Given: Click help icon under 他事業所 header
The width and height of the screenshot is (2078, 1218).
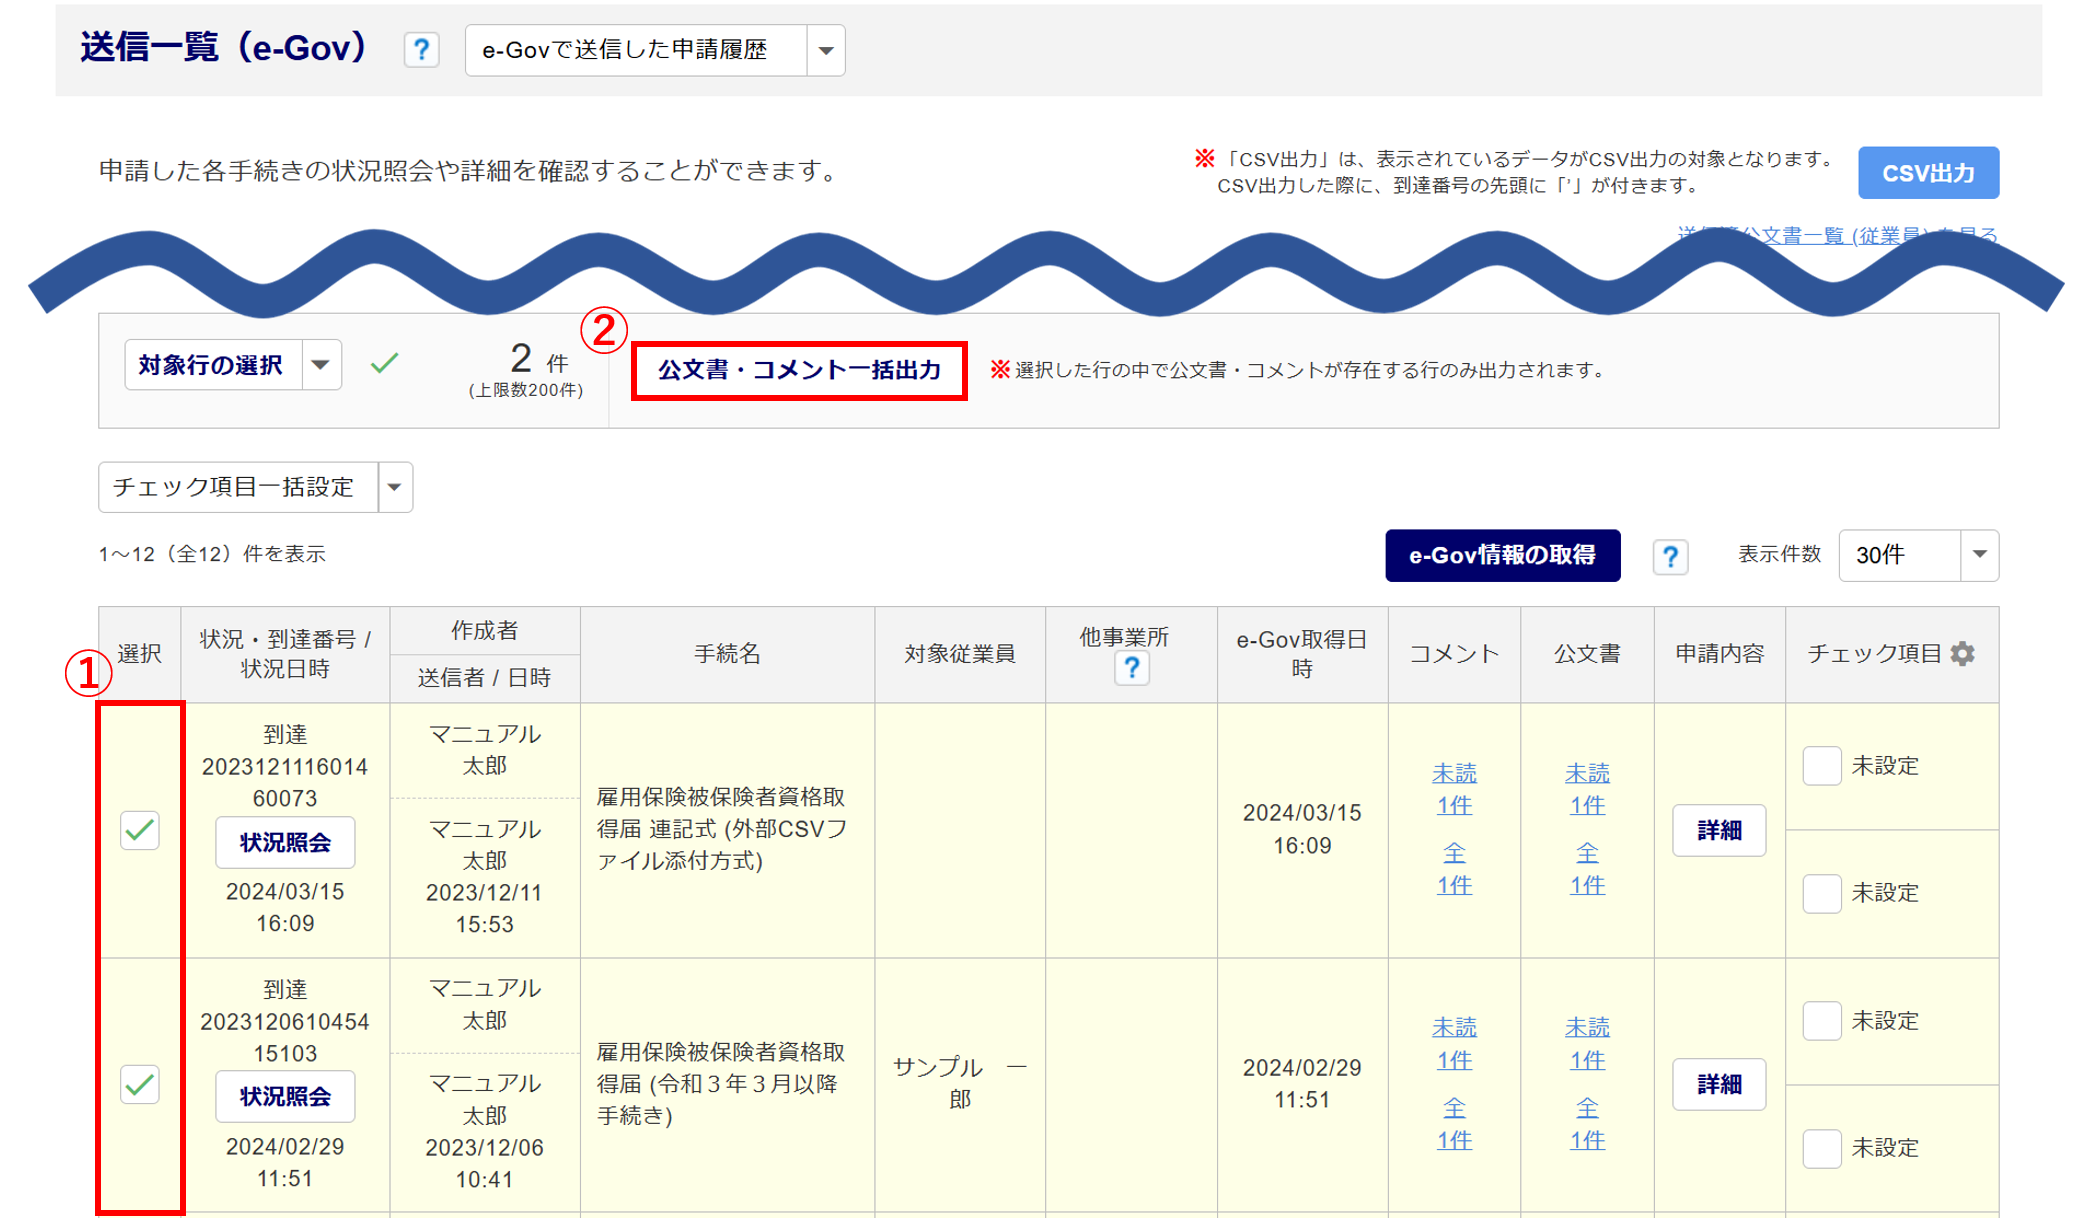Looking at the screenshot, I should click(1131, 668).
